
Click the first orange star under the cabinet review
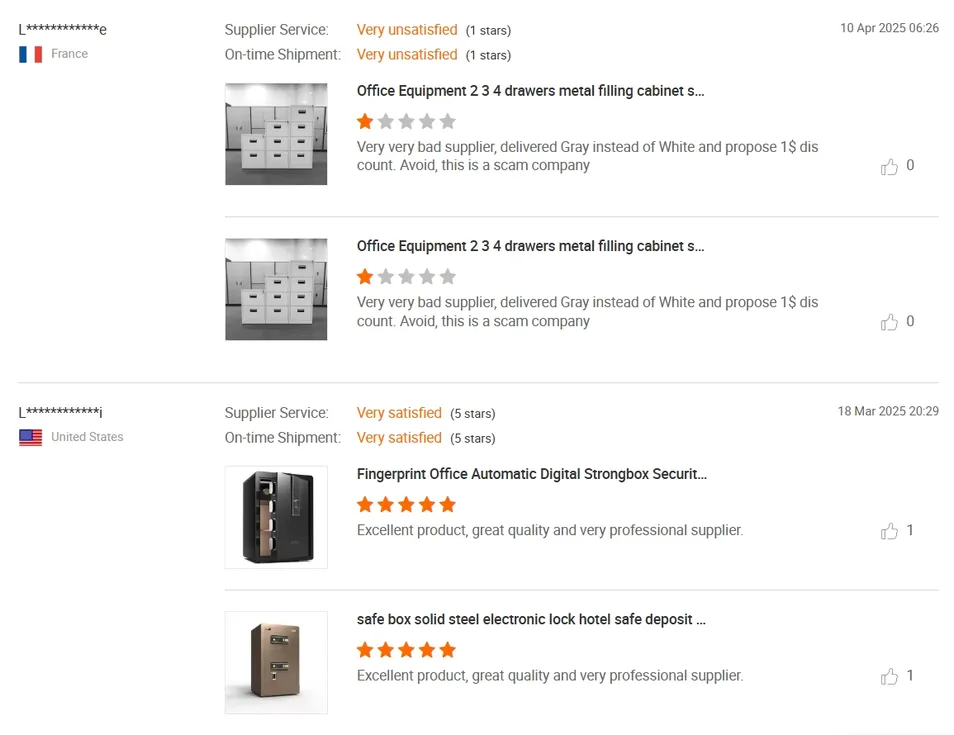[365, 120]
